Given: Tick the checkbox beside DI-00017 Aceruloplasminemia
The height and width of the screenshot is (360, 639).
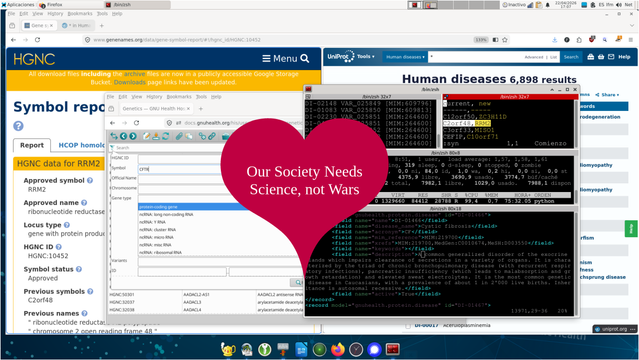Looking at the screenshot, I should (408, 326).
